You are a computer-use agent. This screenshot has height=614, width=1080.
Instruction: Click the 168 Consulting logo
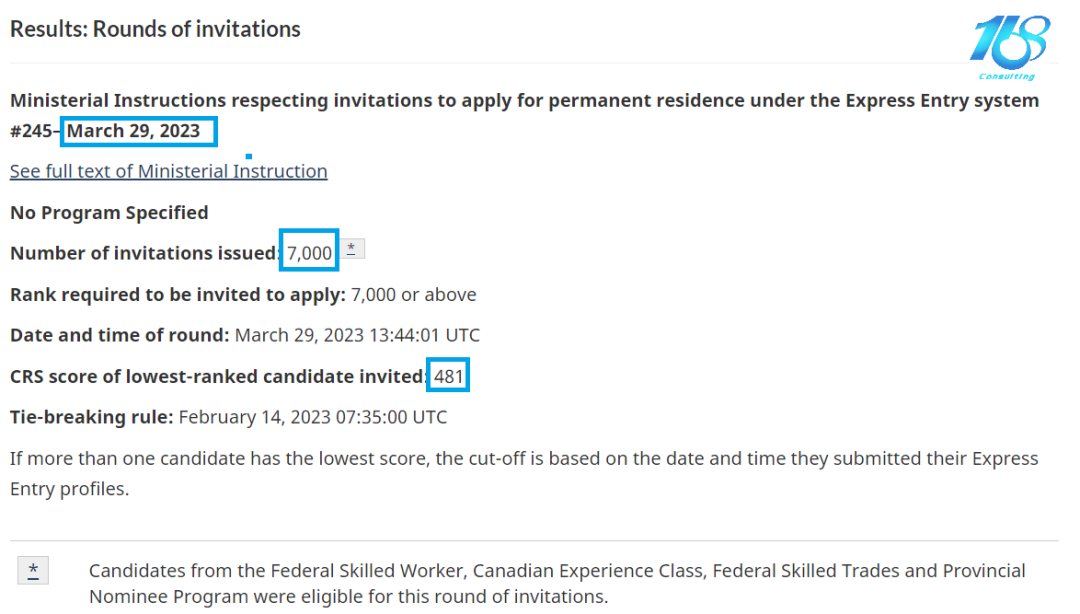coord(1009,46)
